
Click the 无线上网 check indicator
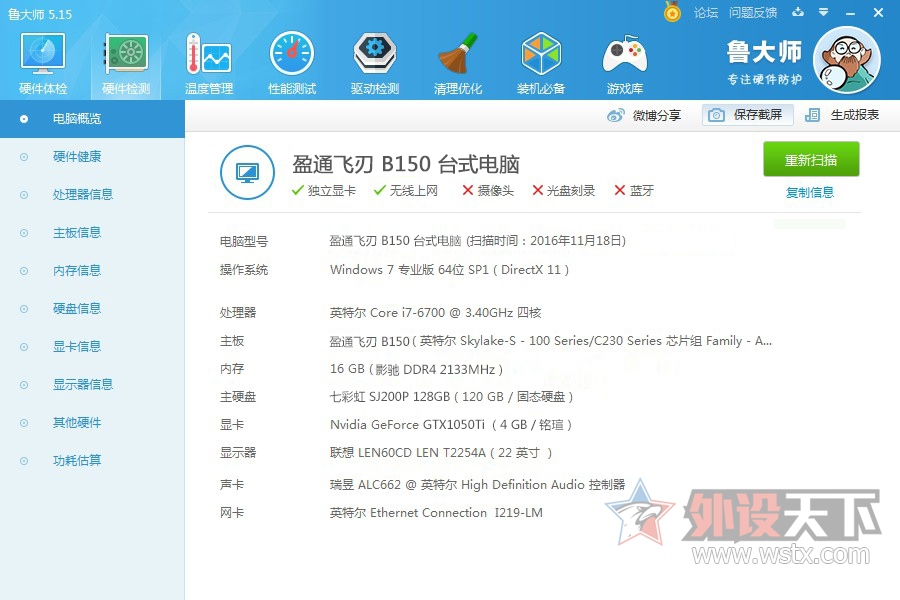click(x=406, y=191)
